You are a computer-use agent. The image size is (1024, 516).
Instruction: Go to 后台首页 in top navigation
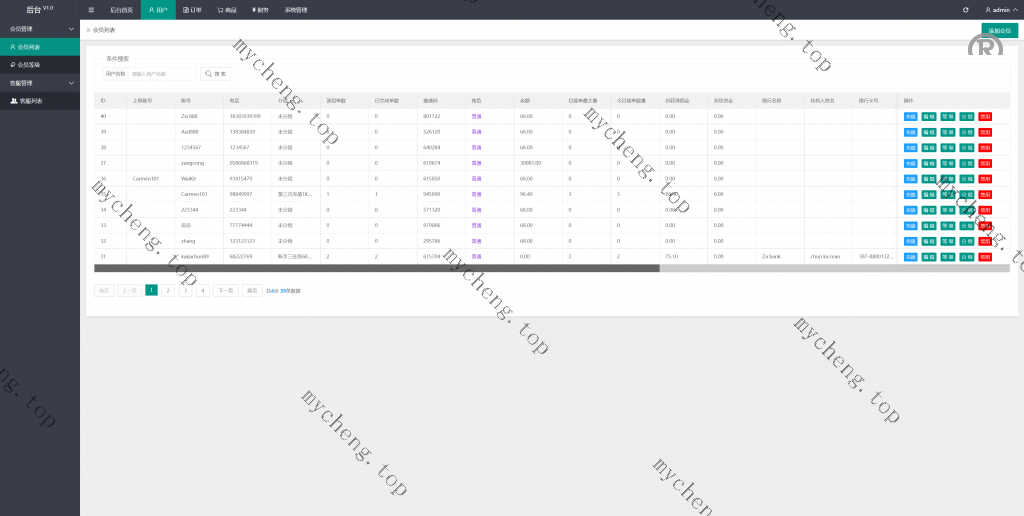click(x=121, y=10)
